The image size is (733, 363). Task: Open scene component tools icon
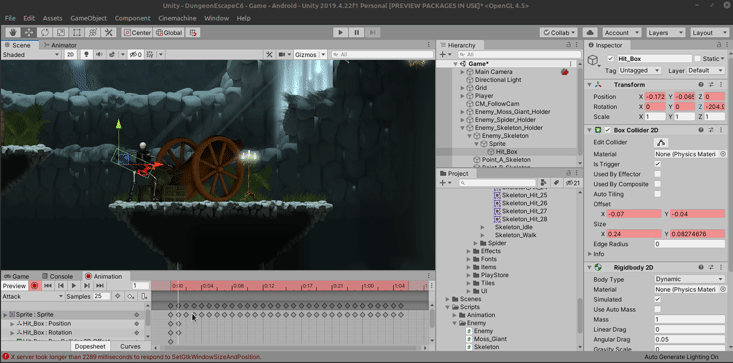coord(269,55)
